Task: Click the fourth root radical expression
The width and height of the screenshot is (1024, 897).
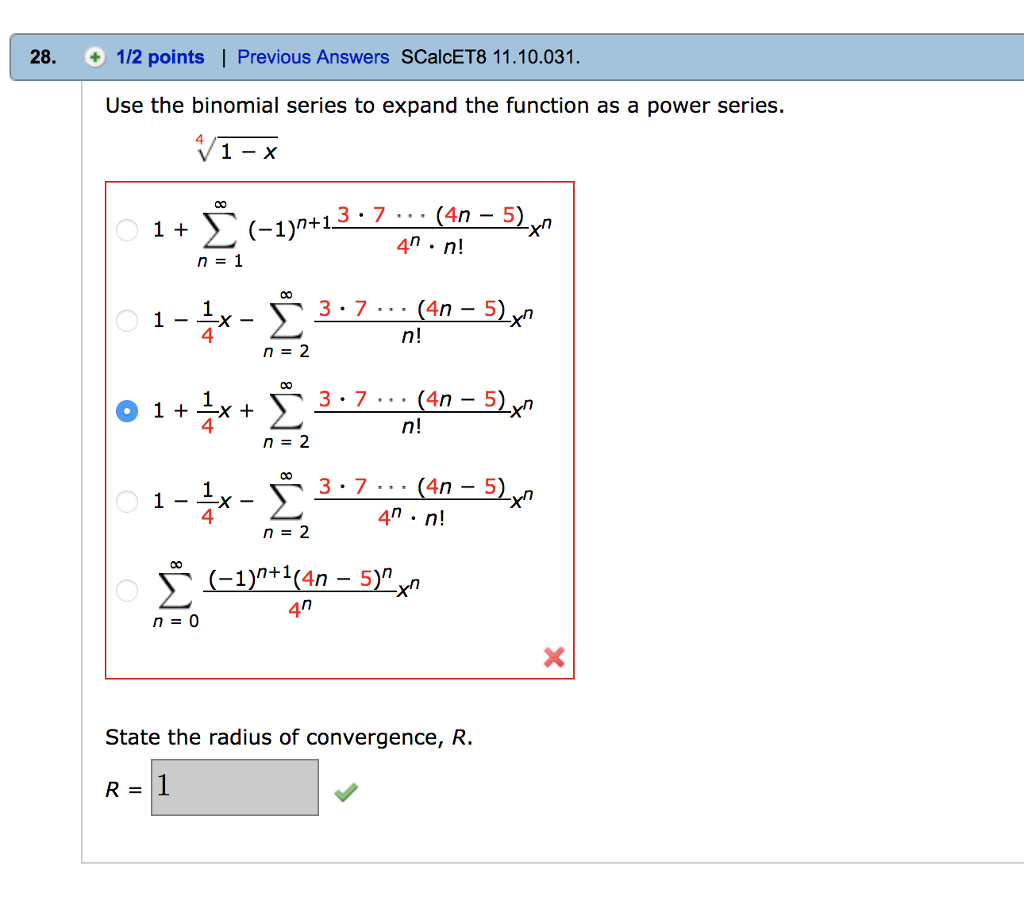Action: point(236,147)
